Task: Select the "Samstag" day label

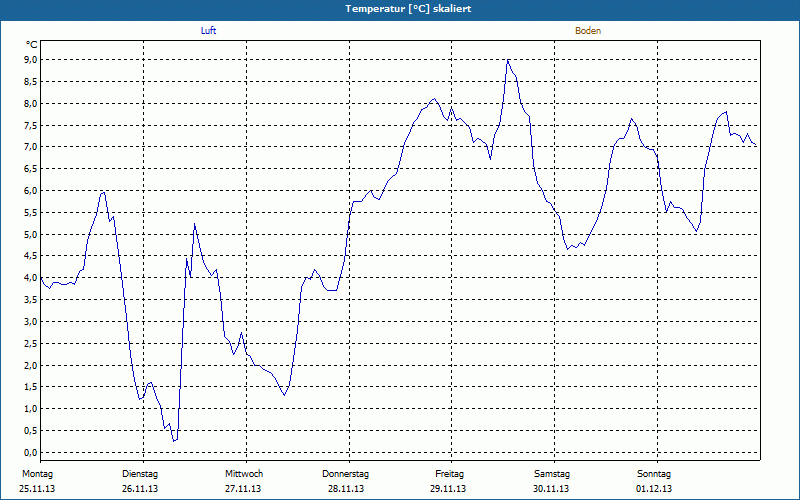Action: [552, 474]
